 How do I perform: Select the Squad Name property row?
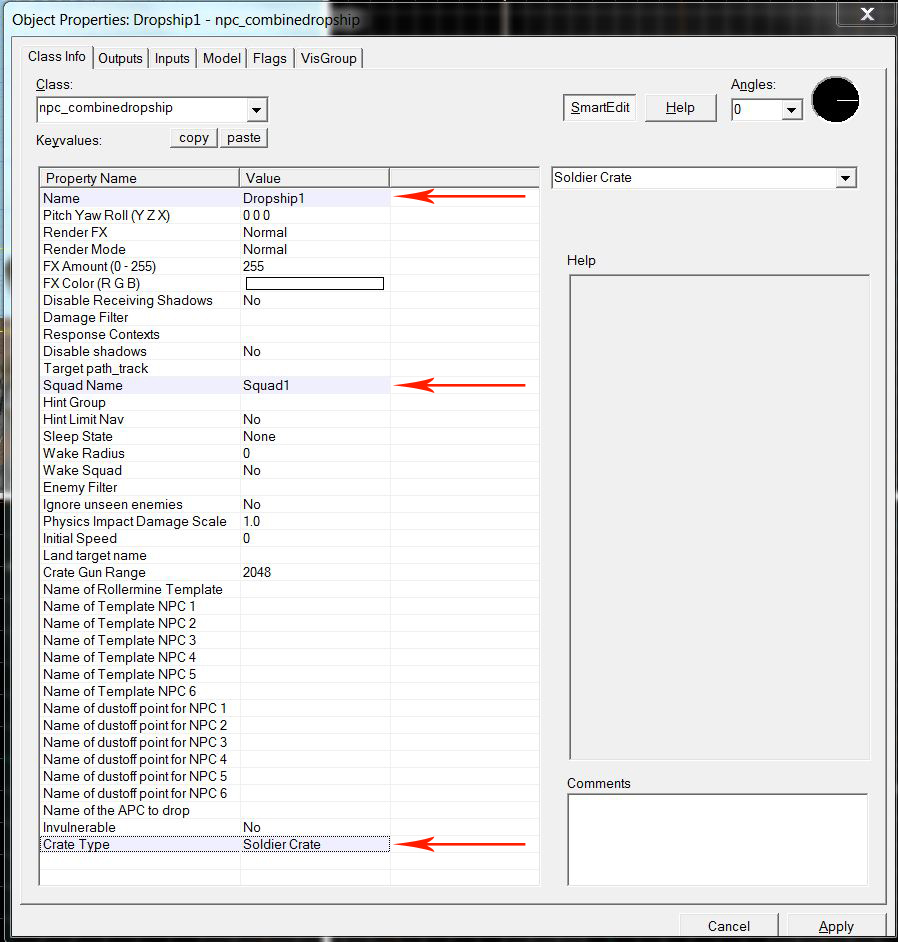pyautogui.click(x=215, y=386)
